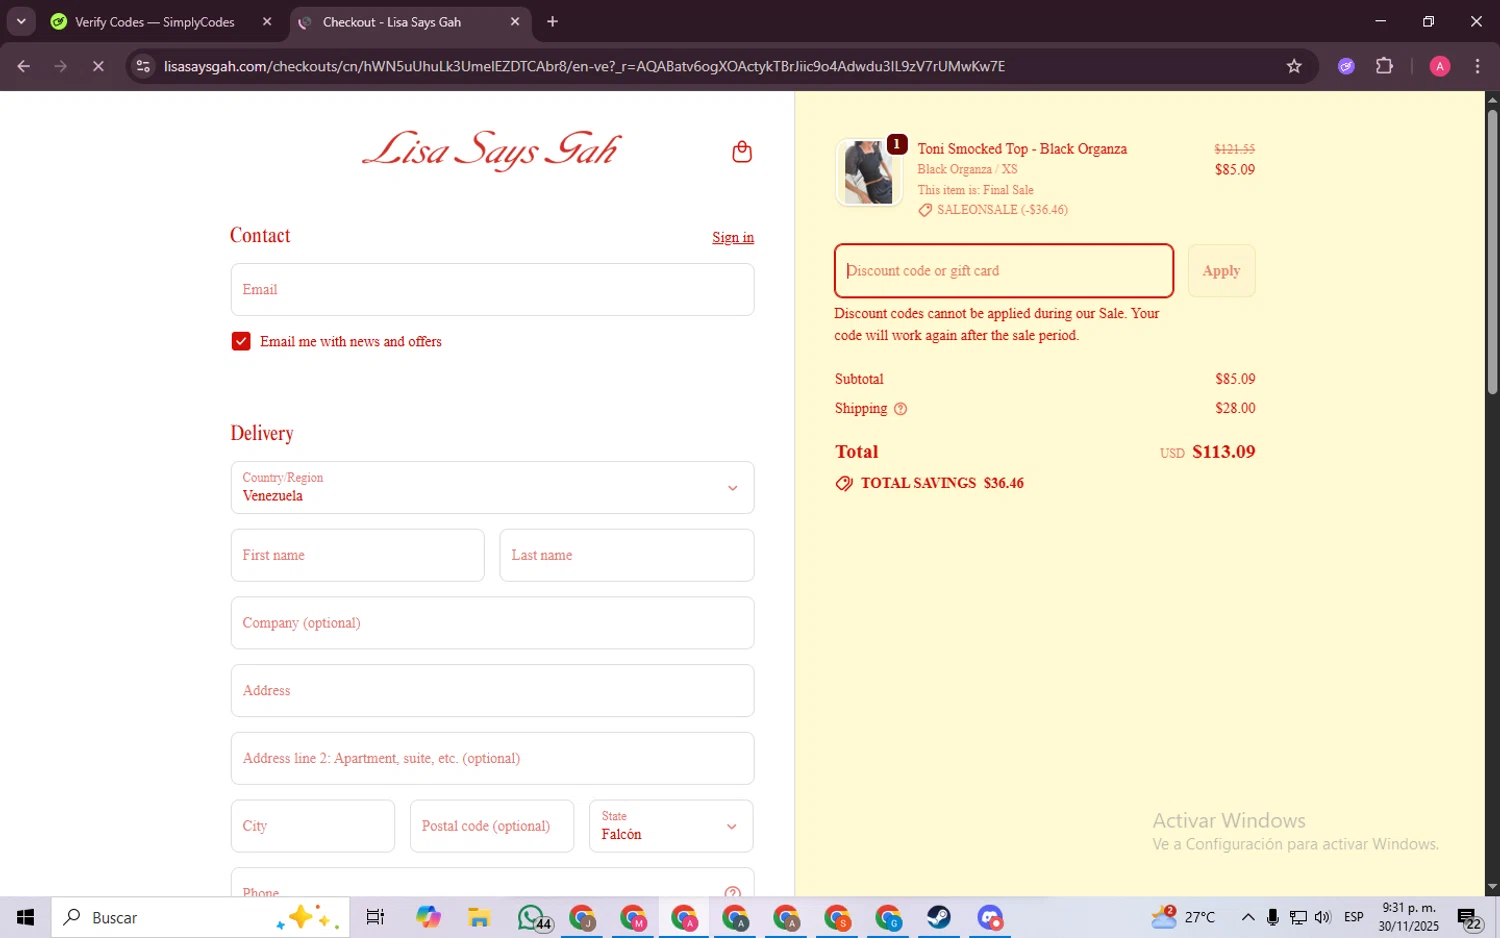This screenshot has width=1500, height=938.
Task: Open the Chrome extensions puzzle icon
Action: (1384, 66)
